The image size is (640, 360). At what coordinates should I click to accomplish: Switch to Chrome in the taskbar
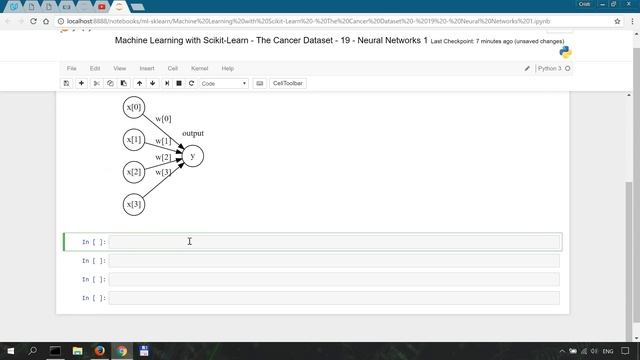pyautogui.click(x=122, y=351)
